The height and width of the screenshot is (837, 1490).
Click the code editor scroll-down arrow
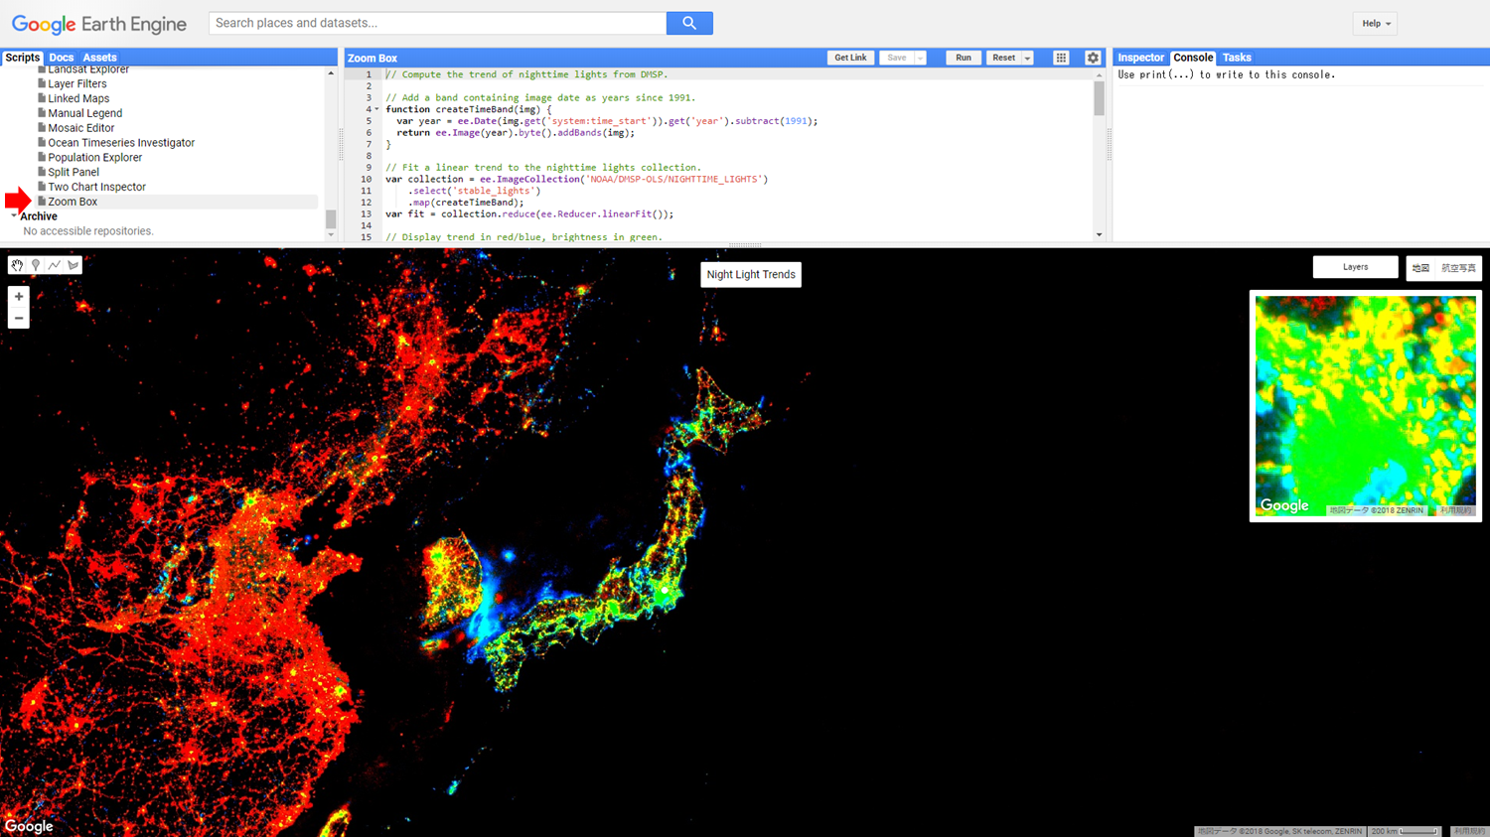click(x=1099, y=235)
